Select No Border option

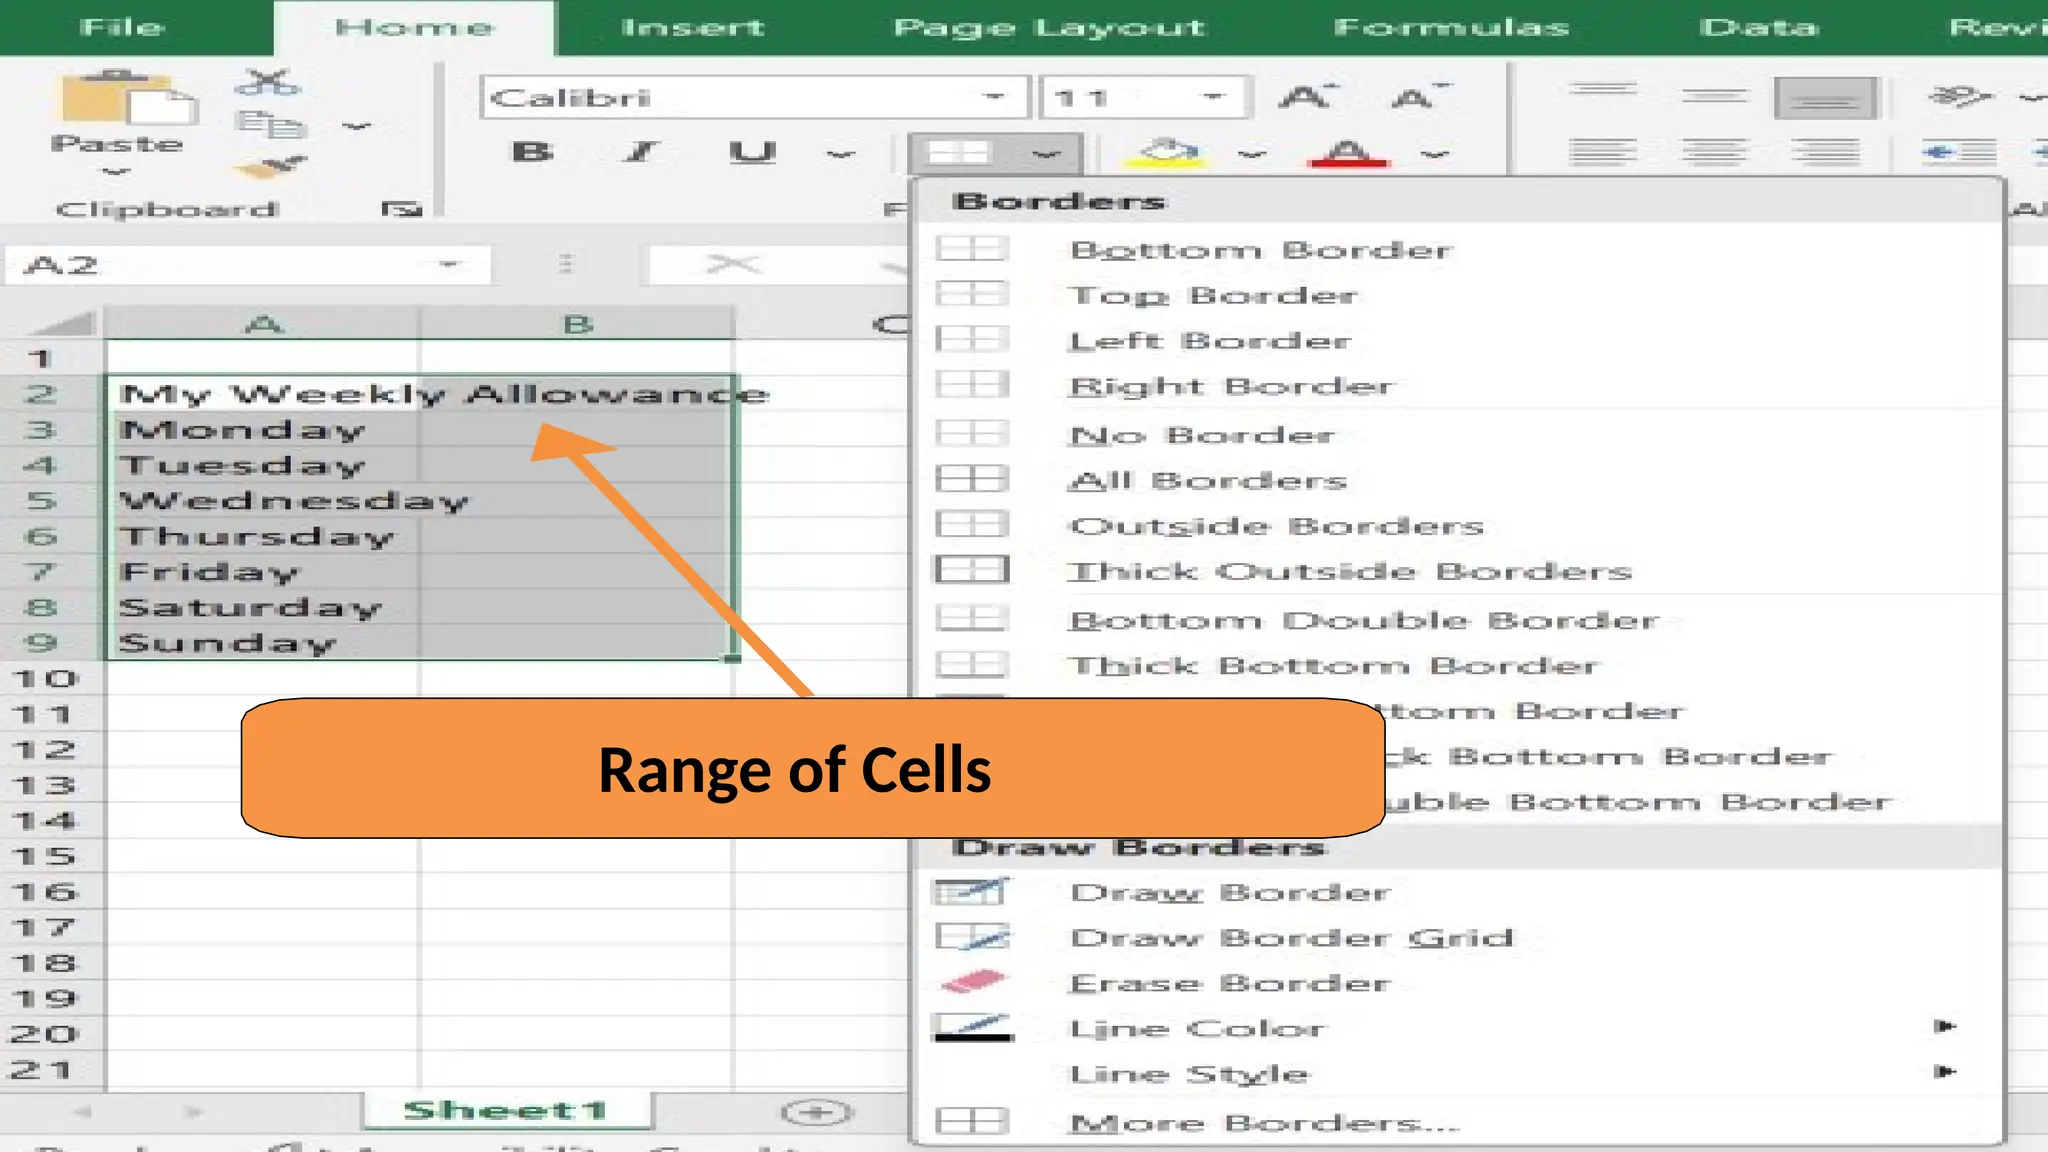(x=1460, y=435)
